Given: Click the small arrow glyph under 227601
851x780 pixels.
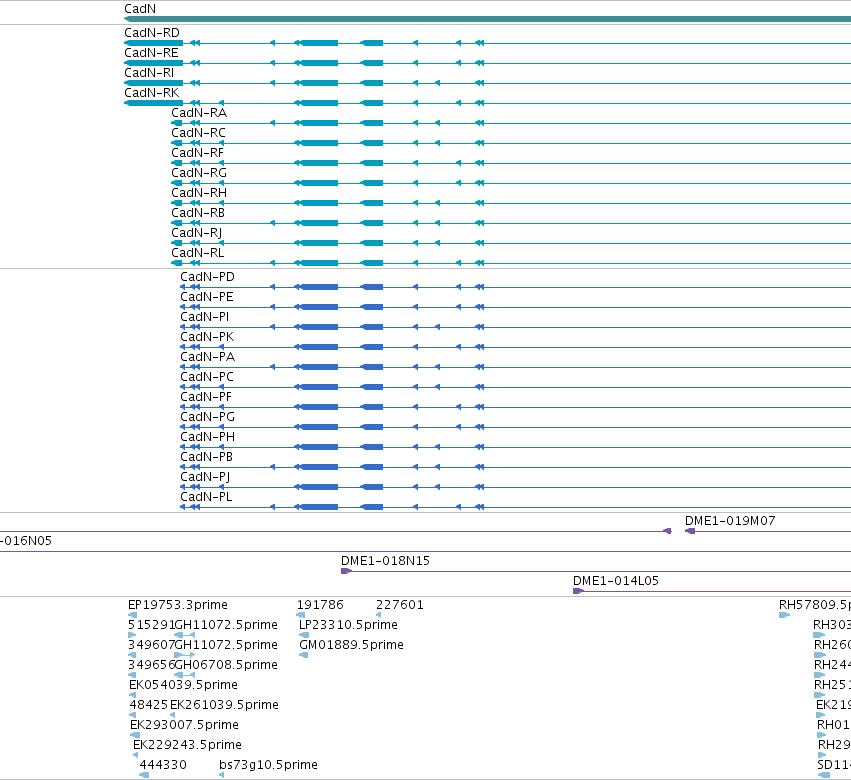Looking at the screenshot, I should tap(378, 615).
